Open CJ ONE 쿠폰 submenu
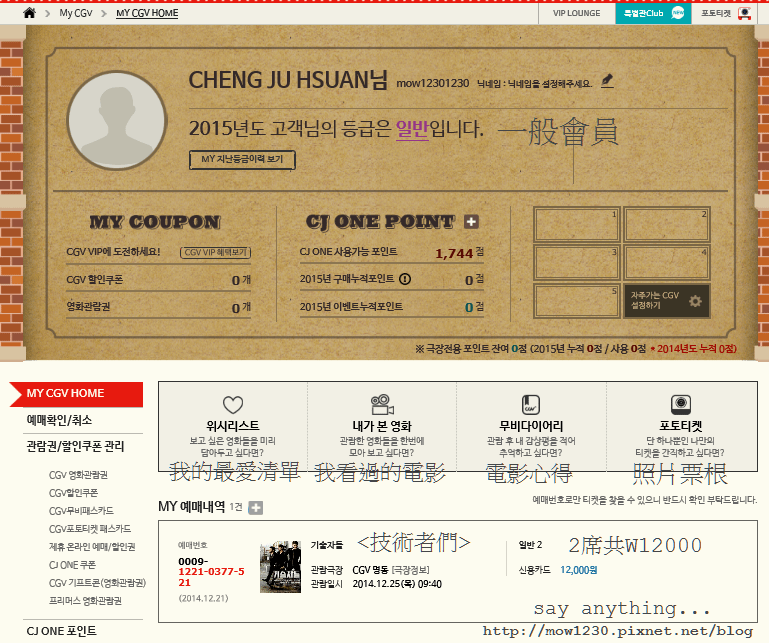 tap(72, 565)
